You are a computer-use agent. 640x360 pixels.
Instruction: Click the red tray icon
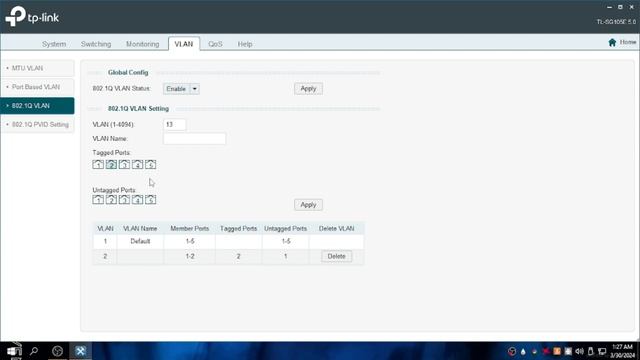pos(546,351)
